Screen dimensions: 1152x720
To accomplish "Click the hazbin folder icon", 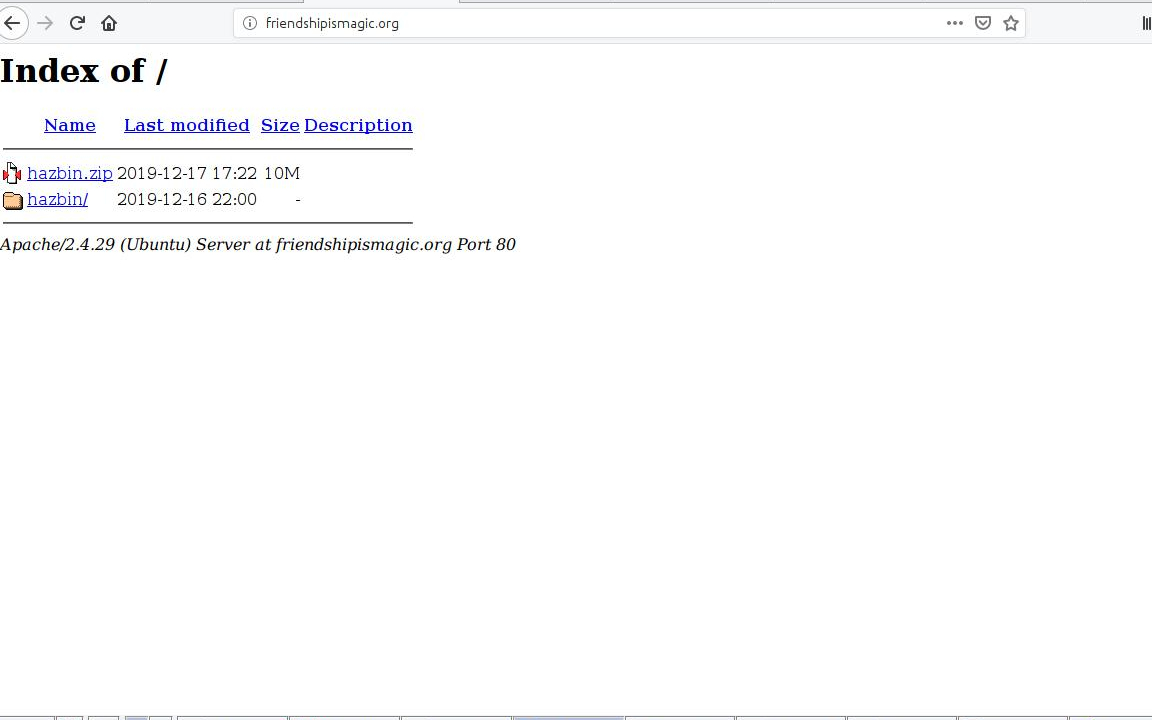I will pyautogui.click(x=12, y=200).
